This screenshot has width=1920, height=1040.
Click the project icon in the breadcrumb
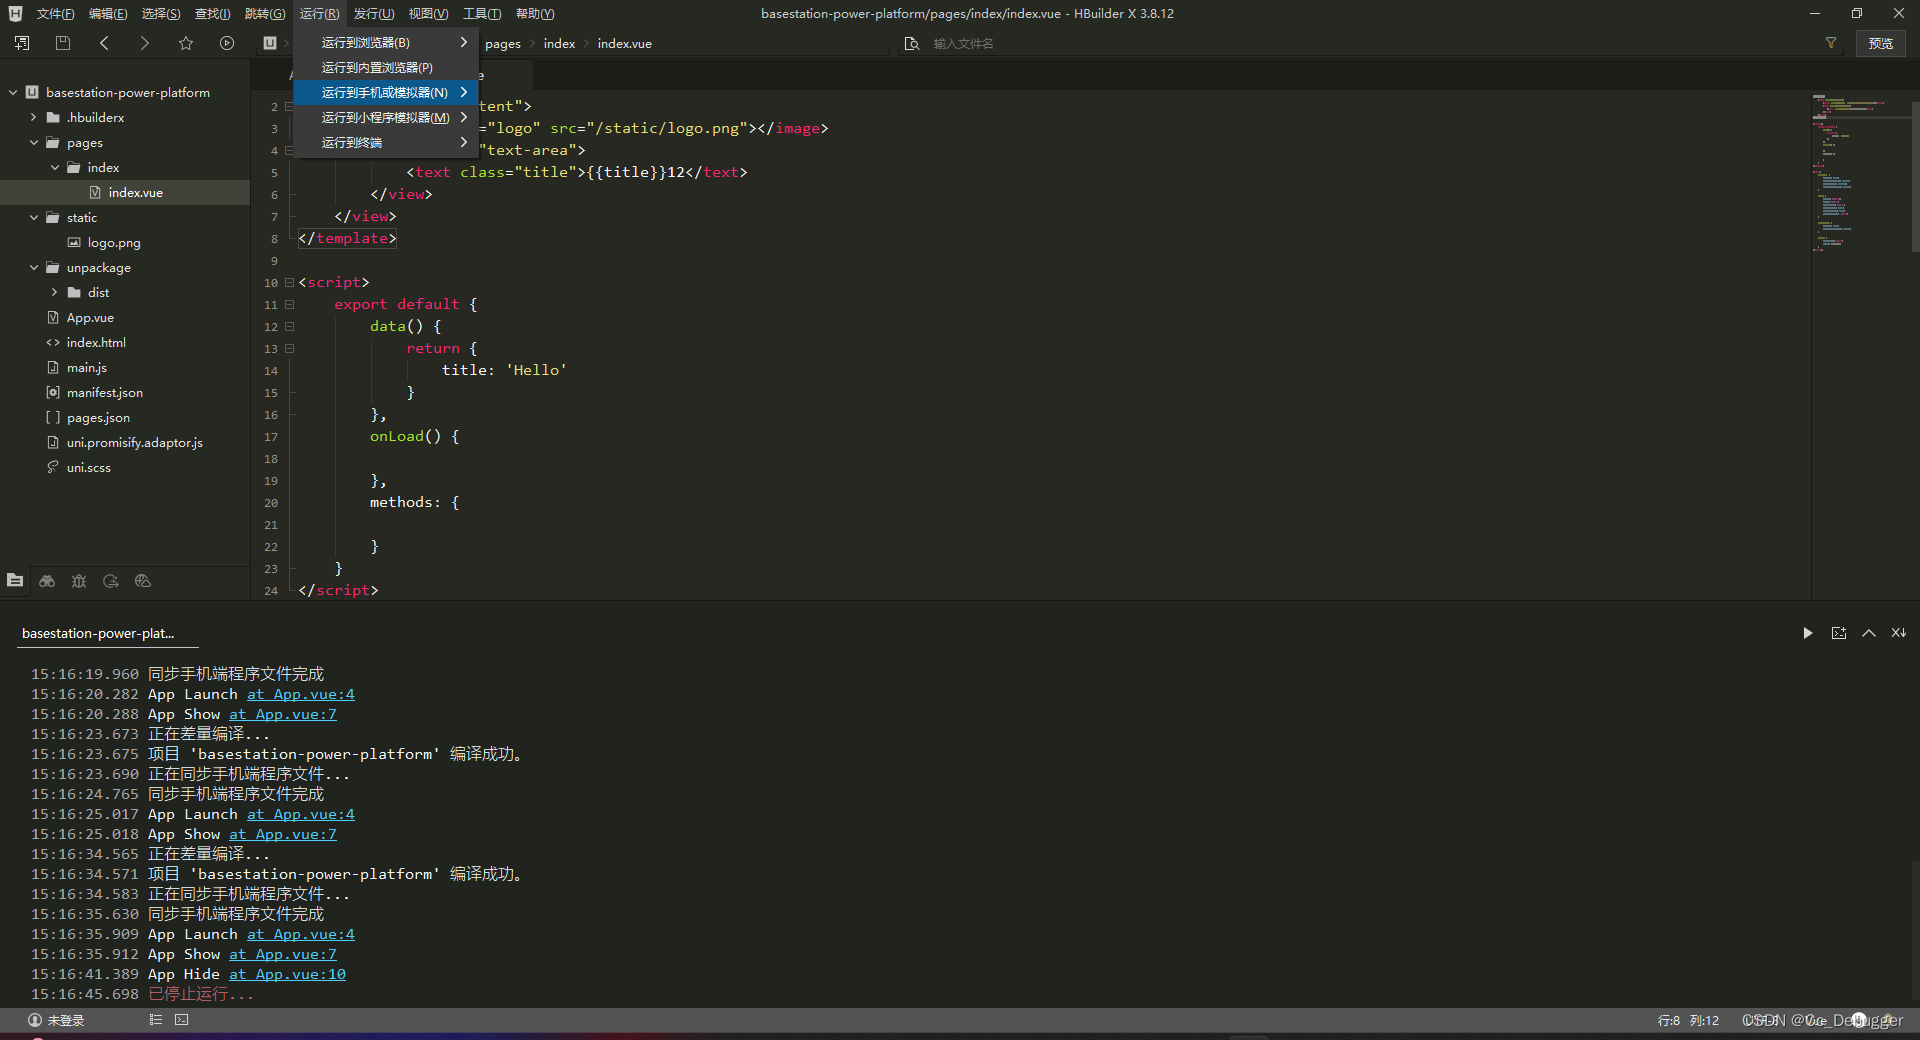pyautogui.click(x=269, y=43)
